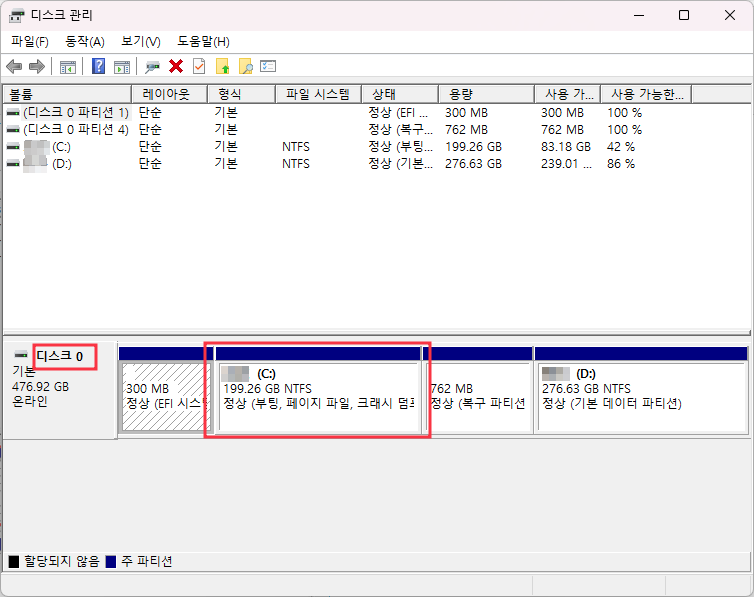Sort by the 레이아웃 column header

click(x=169, y=94)
